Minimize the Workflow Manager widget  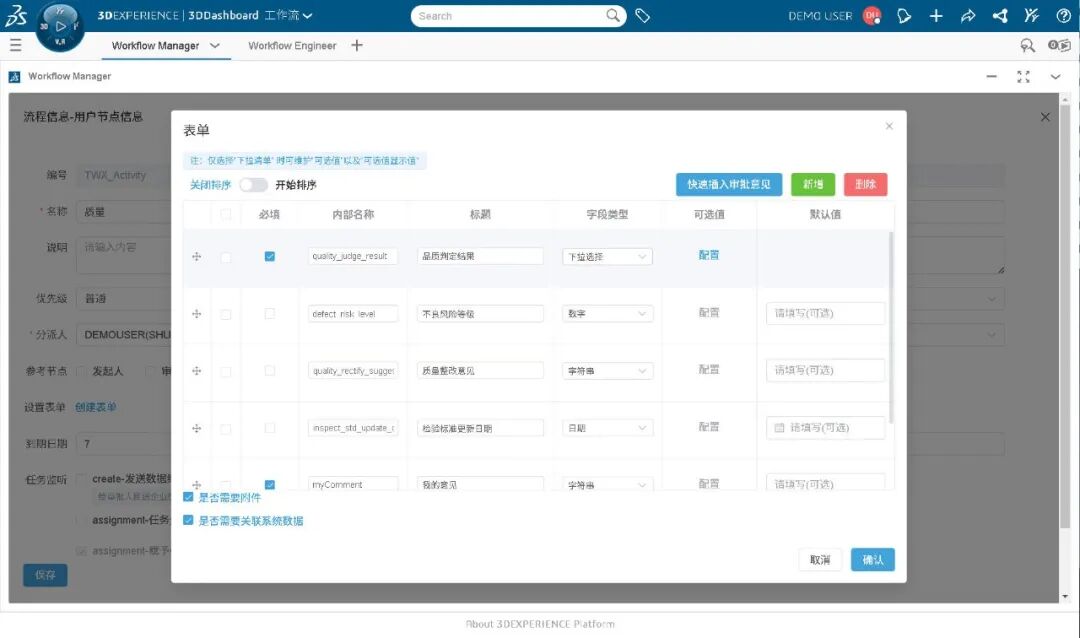[x=991, y=76]
